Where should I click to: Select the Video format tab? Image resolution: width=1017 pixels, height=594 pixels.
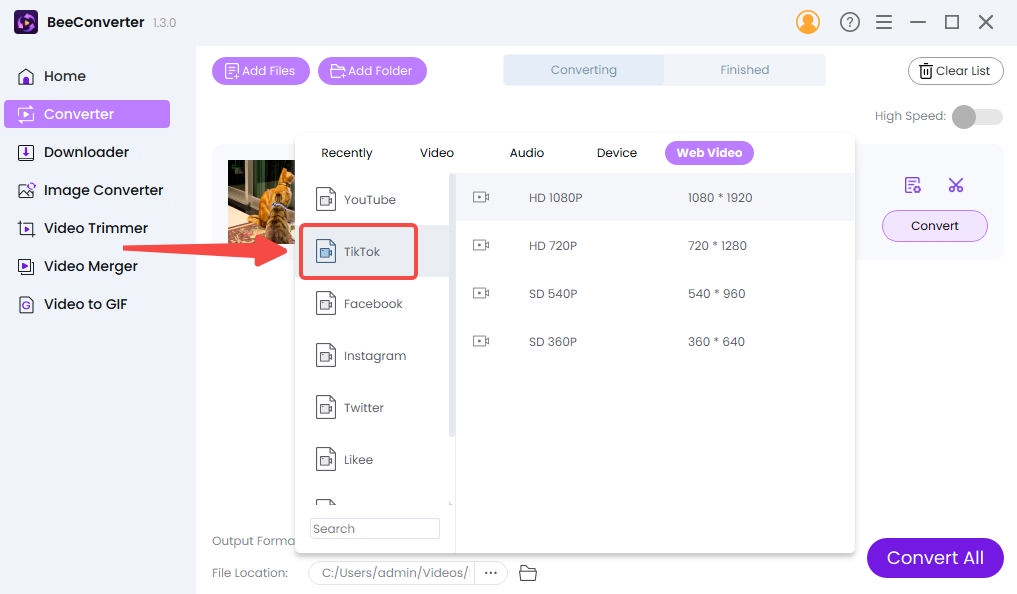tap(437, 153)
